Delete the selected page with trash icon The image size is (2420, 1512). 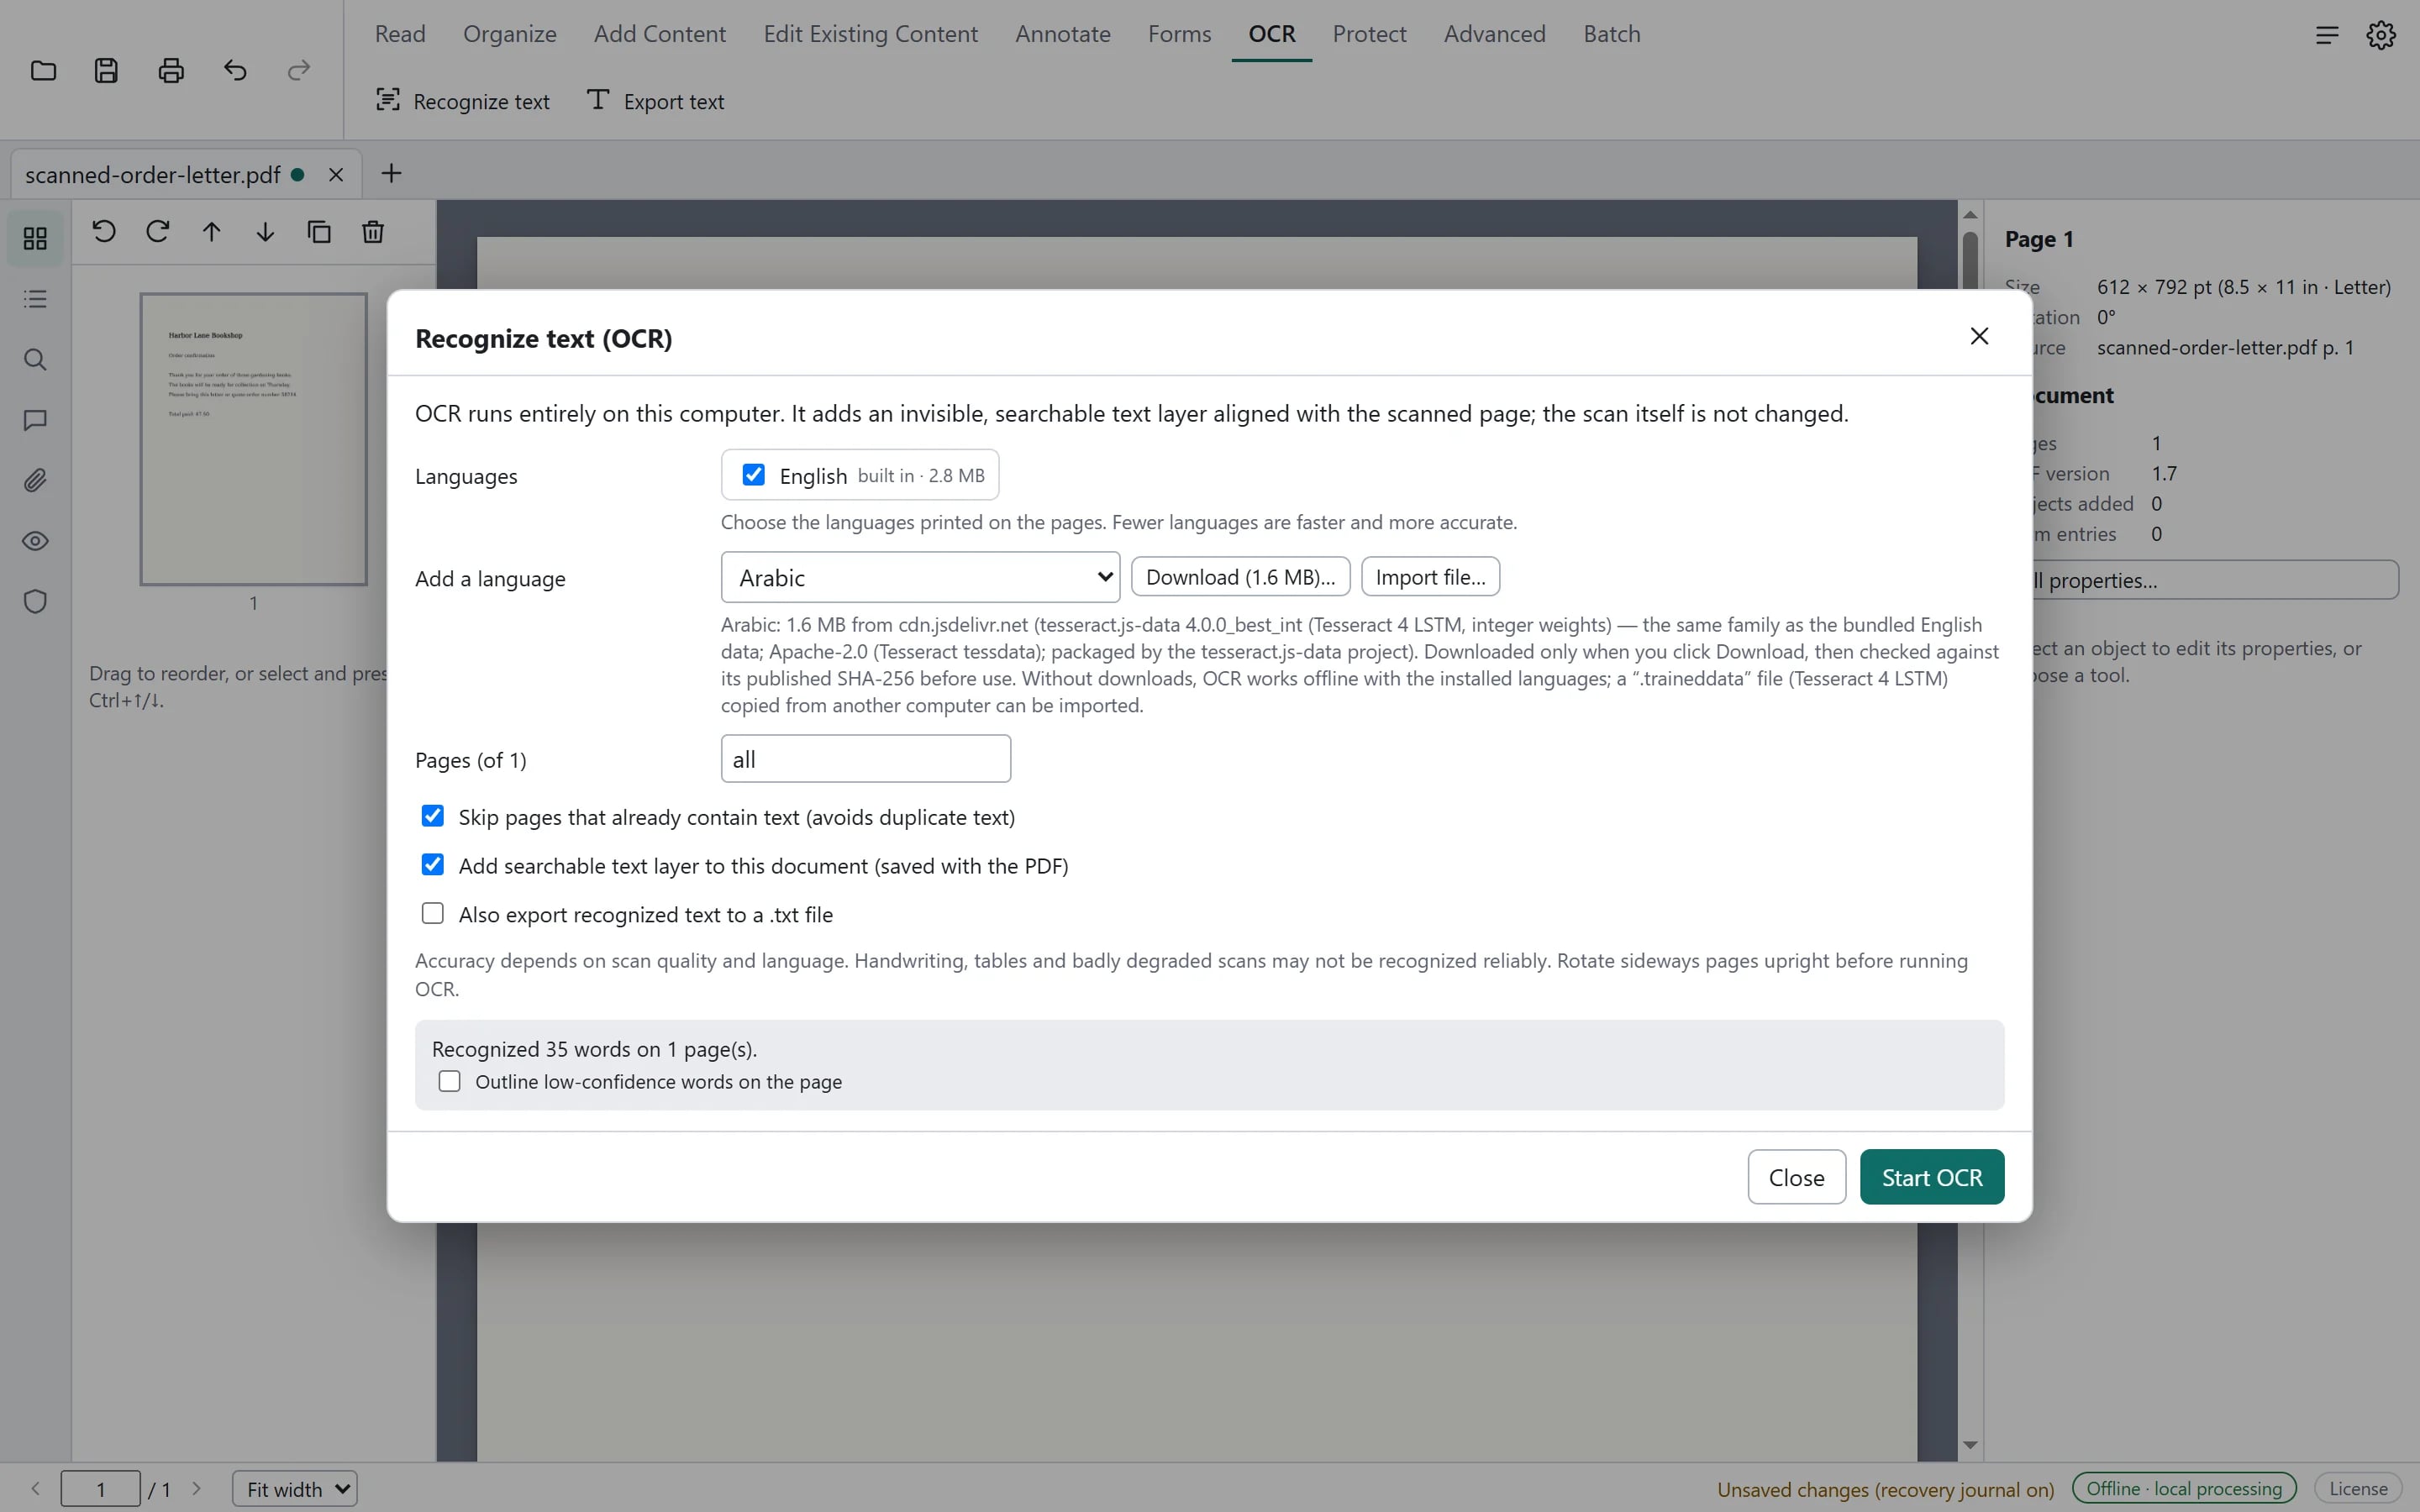pos(373,232)
